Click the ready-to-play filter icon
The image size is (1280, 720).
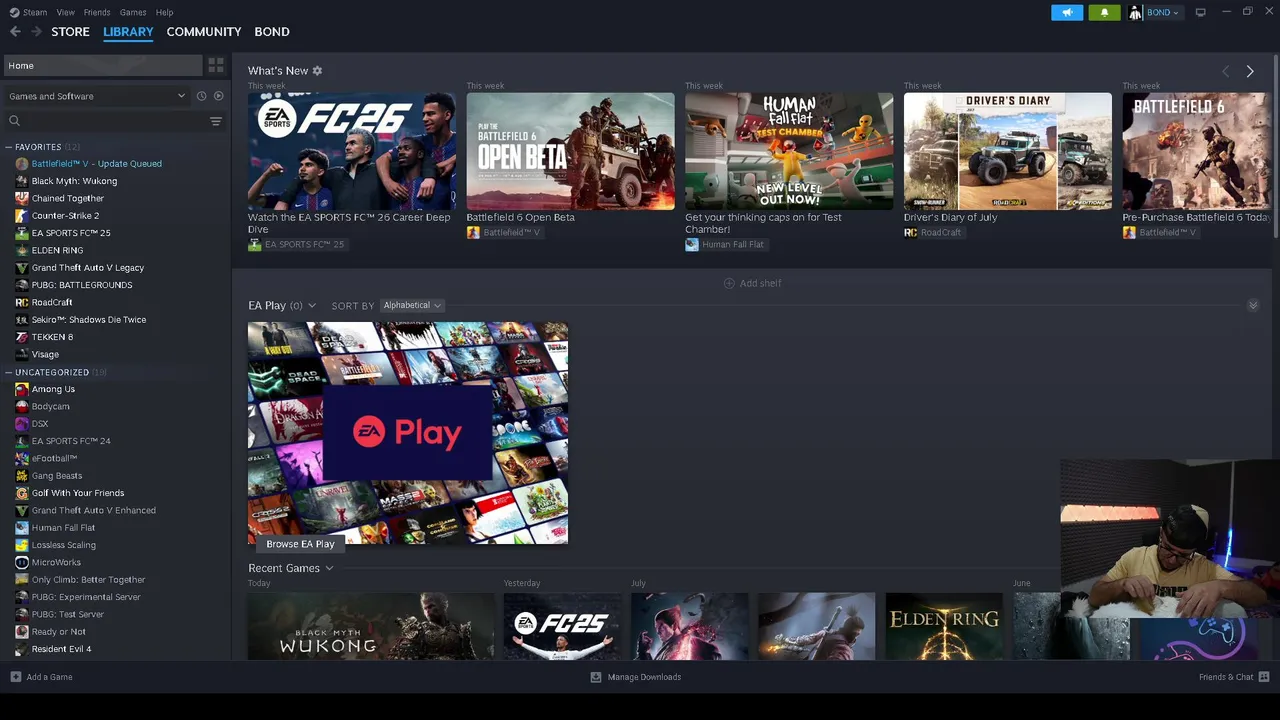click(218, 96)
